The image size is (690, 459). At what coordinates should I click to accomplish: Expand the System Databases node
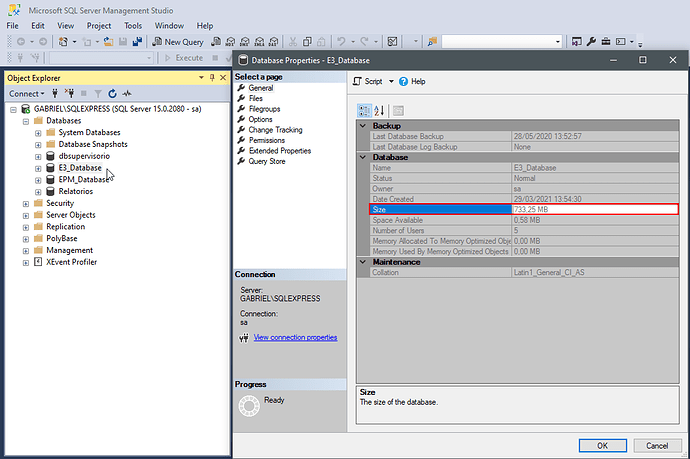point(38,133)
